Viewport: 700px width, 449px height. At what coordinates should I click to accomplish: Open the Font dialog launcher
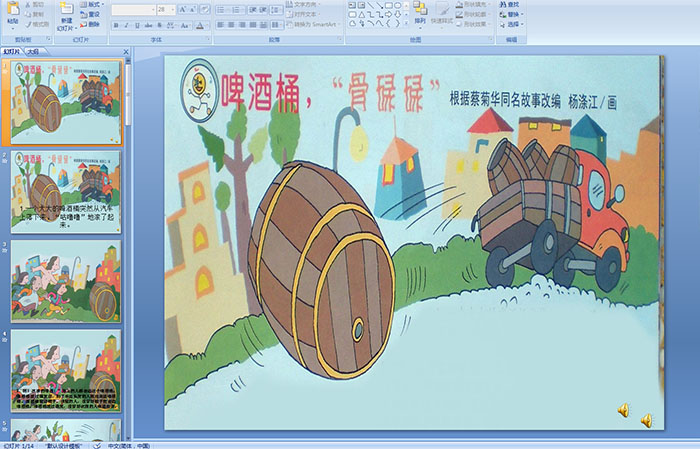[208, 39]
